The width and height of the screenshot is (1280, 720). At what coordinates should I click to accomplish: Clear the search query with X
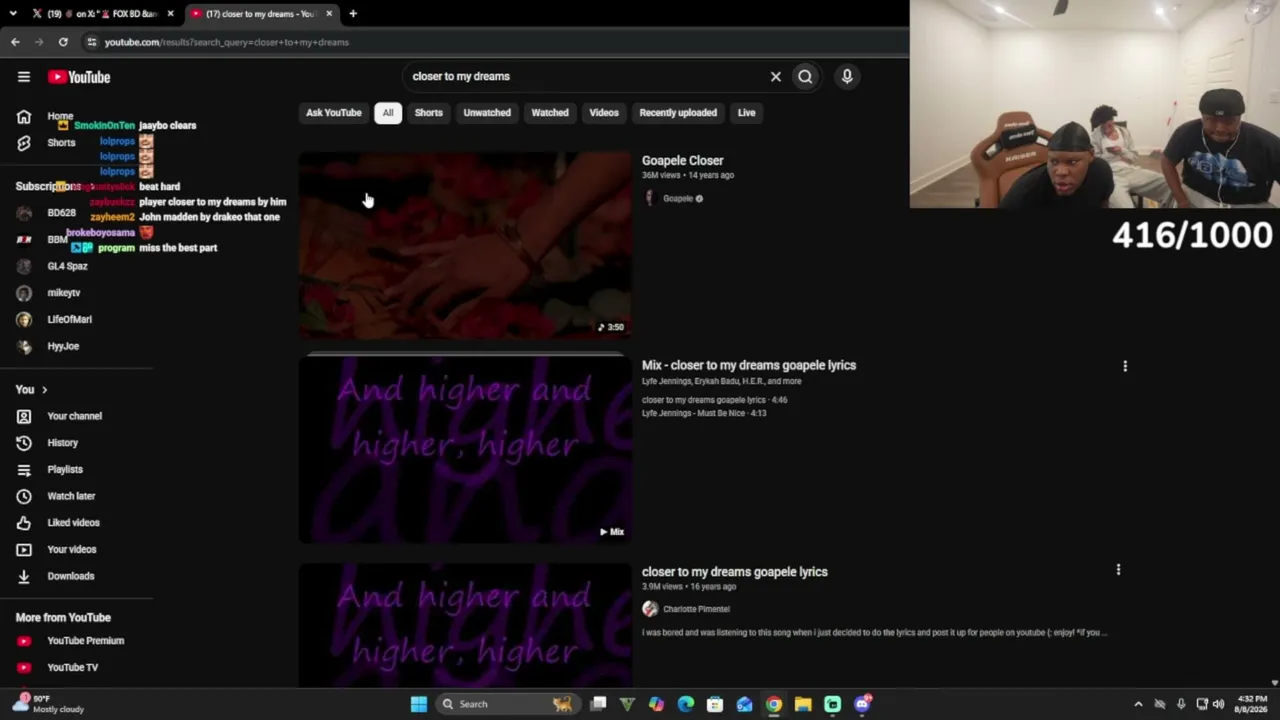pyautogui.click(x=775, y=76)
